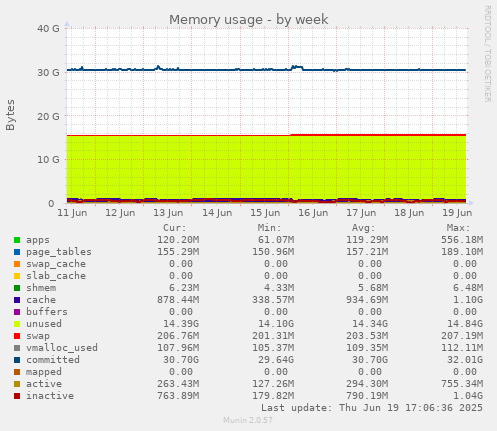Click the 'apps' legend label
The height and width of the screenshot is (431, 497).
click(x=38, y=240)
